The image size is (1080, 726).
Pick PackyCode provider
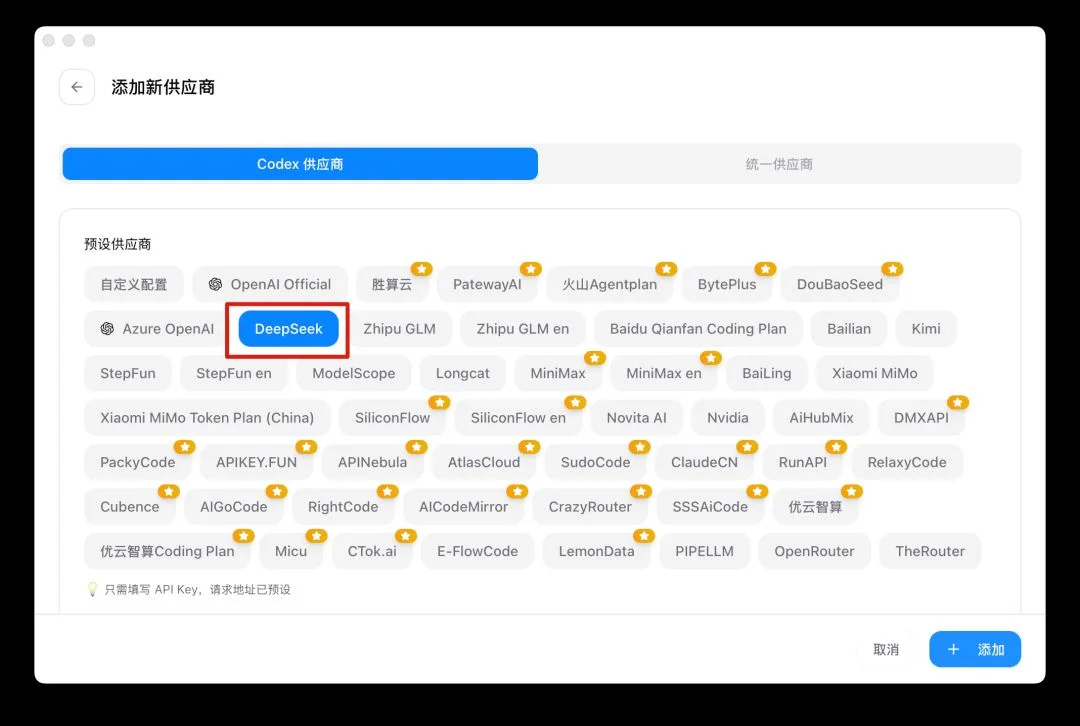pos(138,462)
